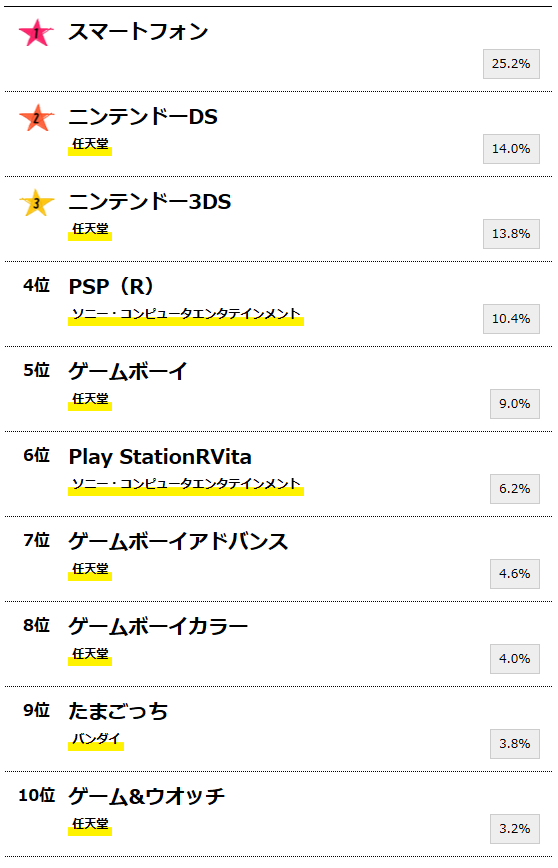Select the ゲームボーイアドバンス title

coord(178,541)
